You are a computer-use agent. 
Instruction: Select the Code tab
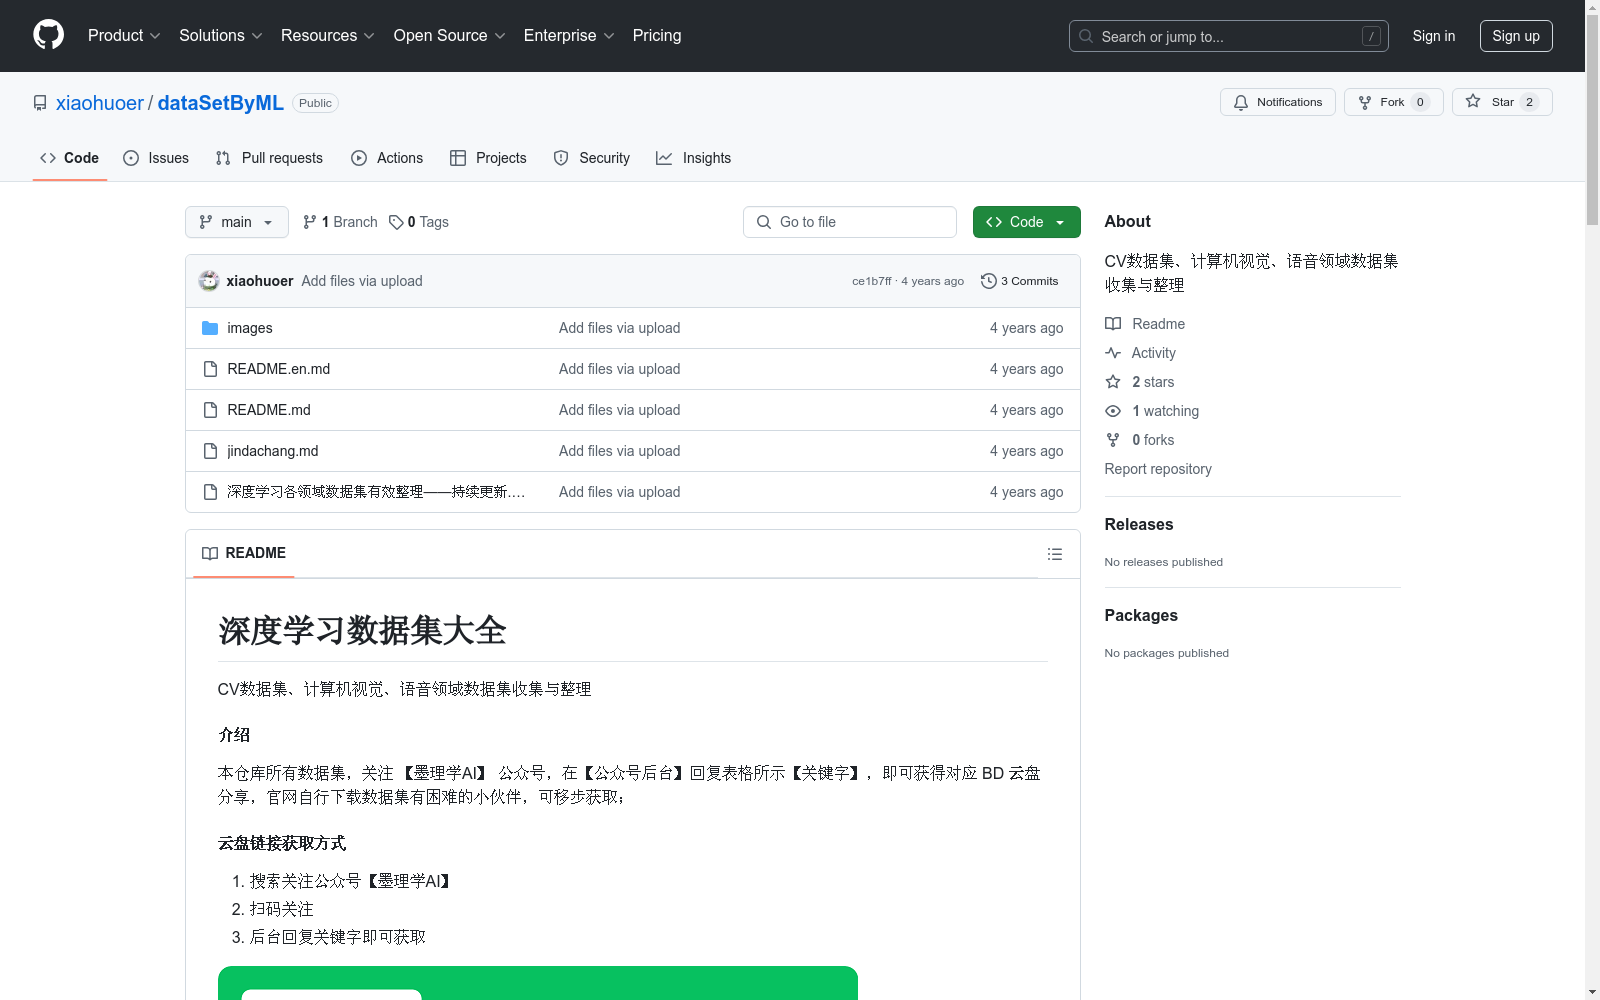click(70, 158)
